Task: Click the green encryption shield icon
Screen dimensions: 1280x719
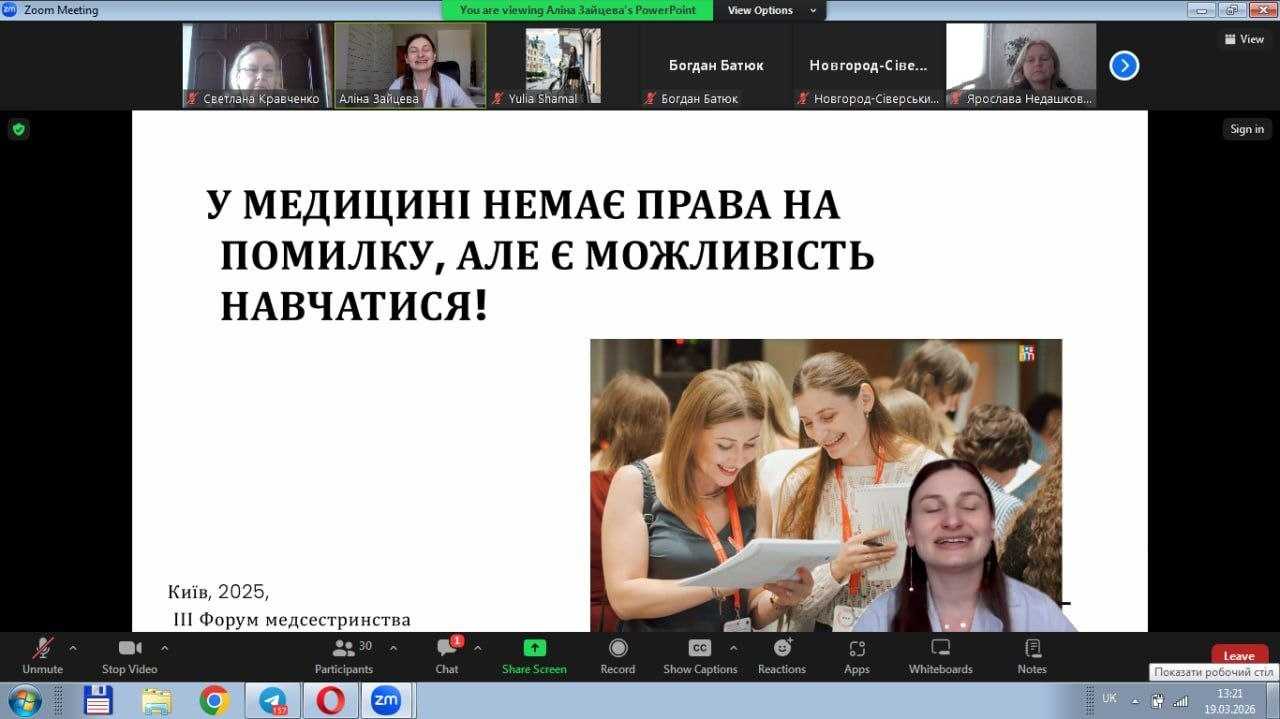Action: [x=18, y=129]
